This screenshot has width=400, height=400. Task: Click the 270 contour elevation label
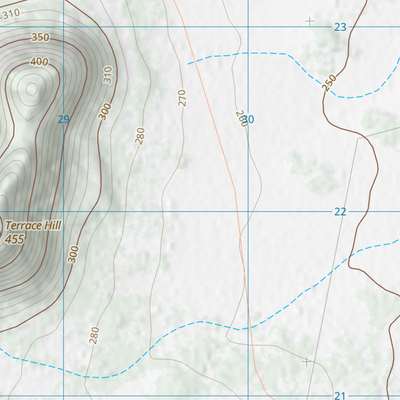(182, 98)
